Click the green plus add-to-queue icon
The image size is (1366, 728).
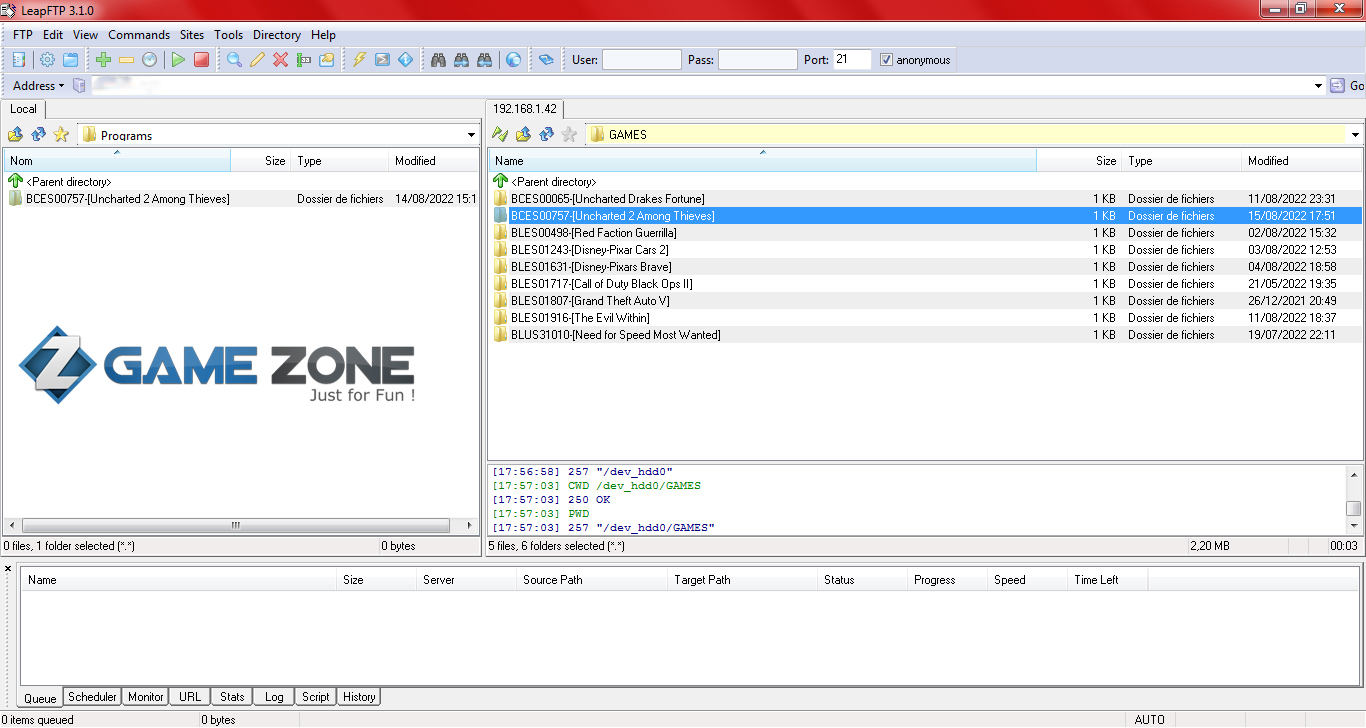point(103,60)
